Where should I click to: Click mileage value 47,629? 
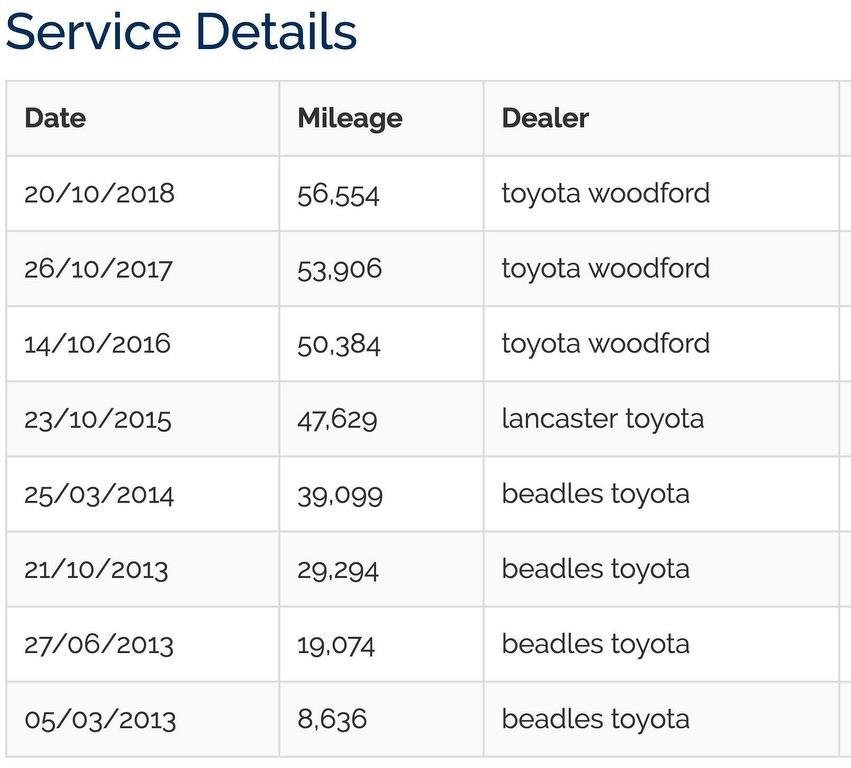coord(337,420)
